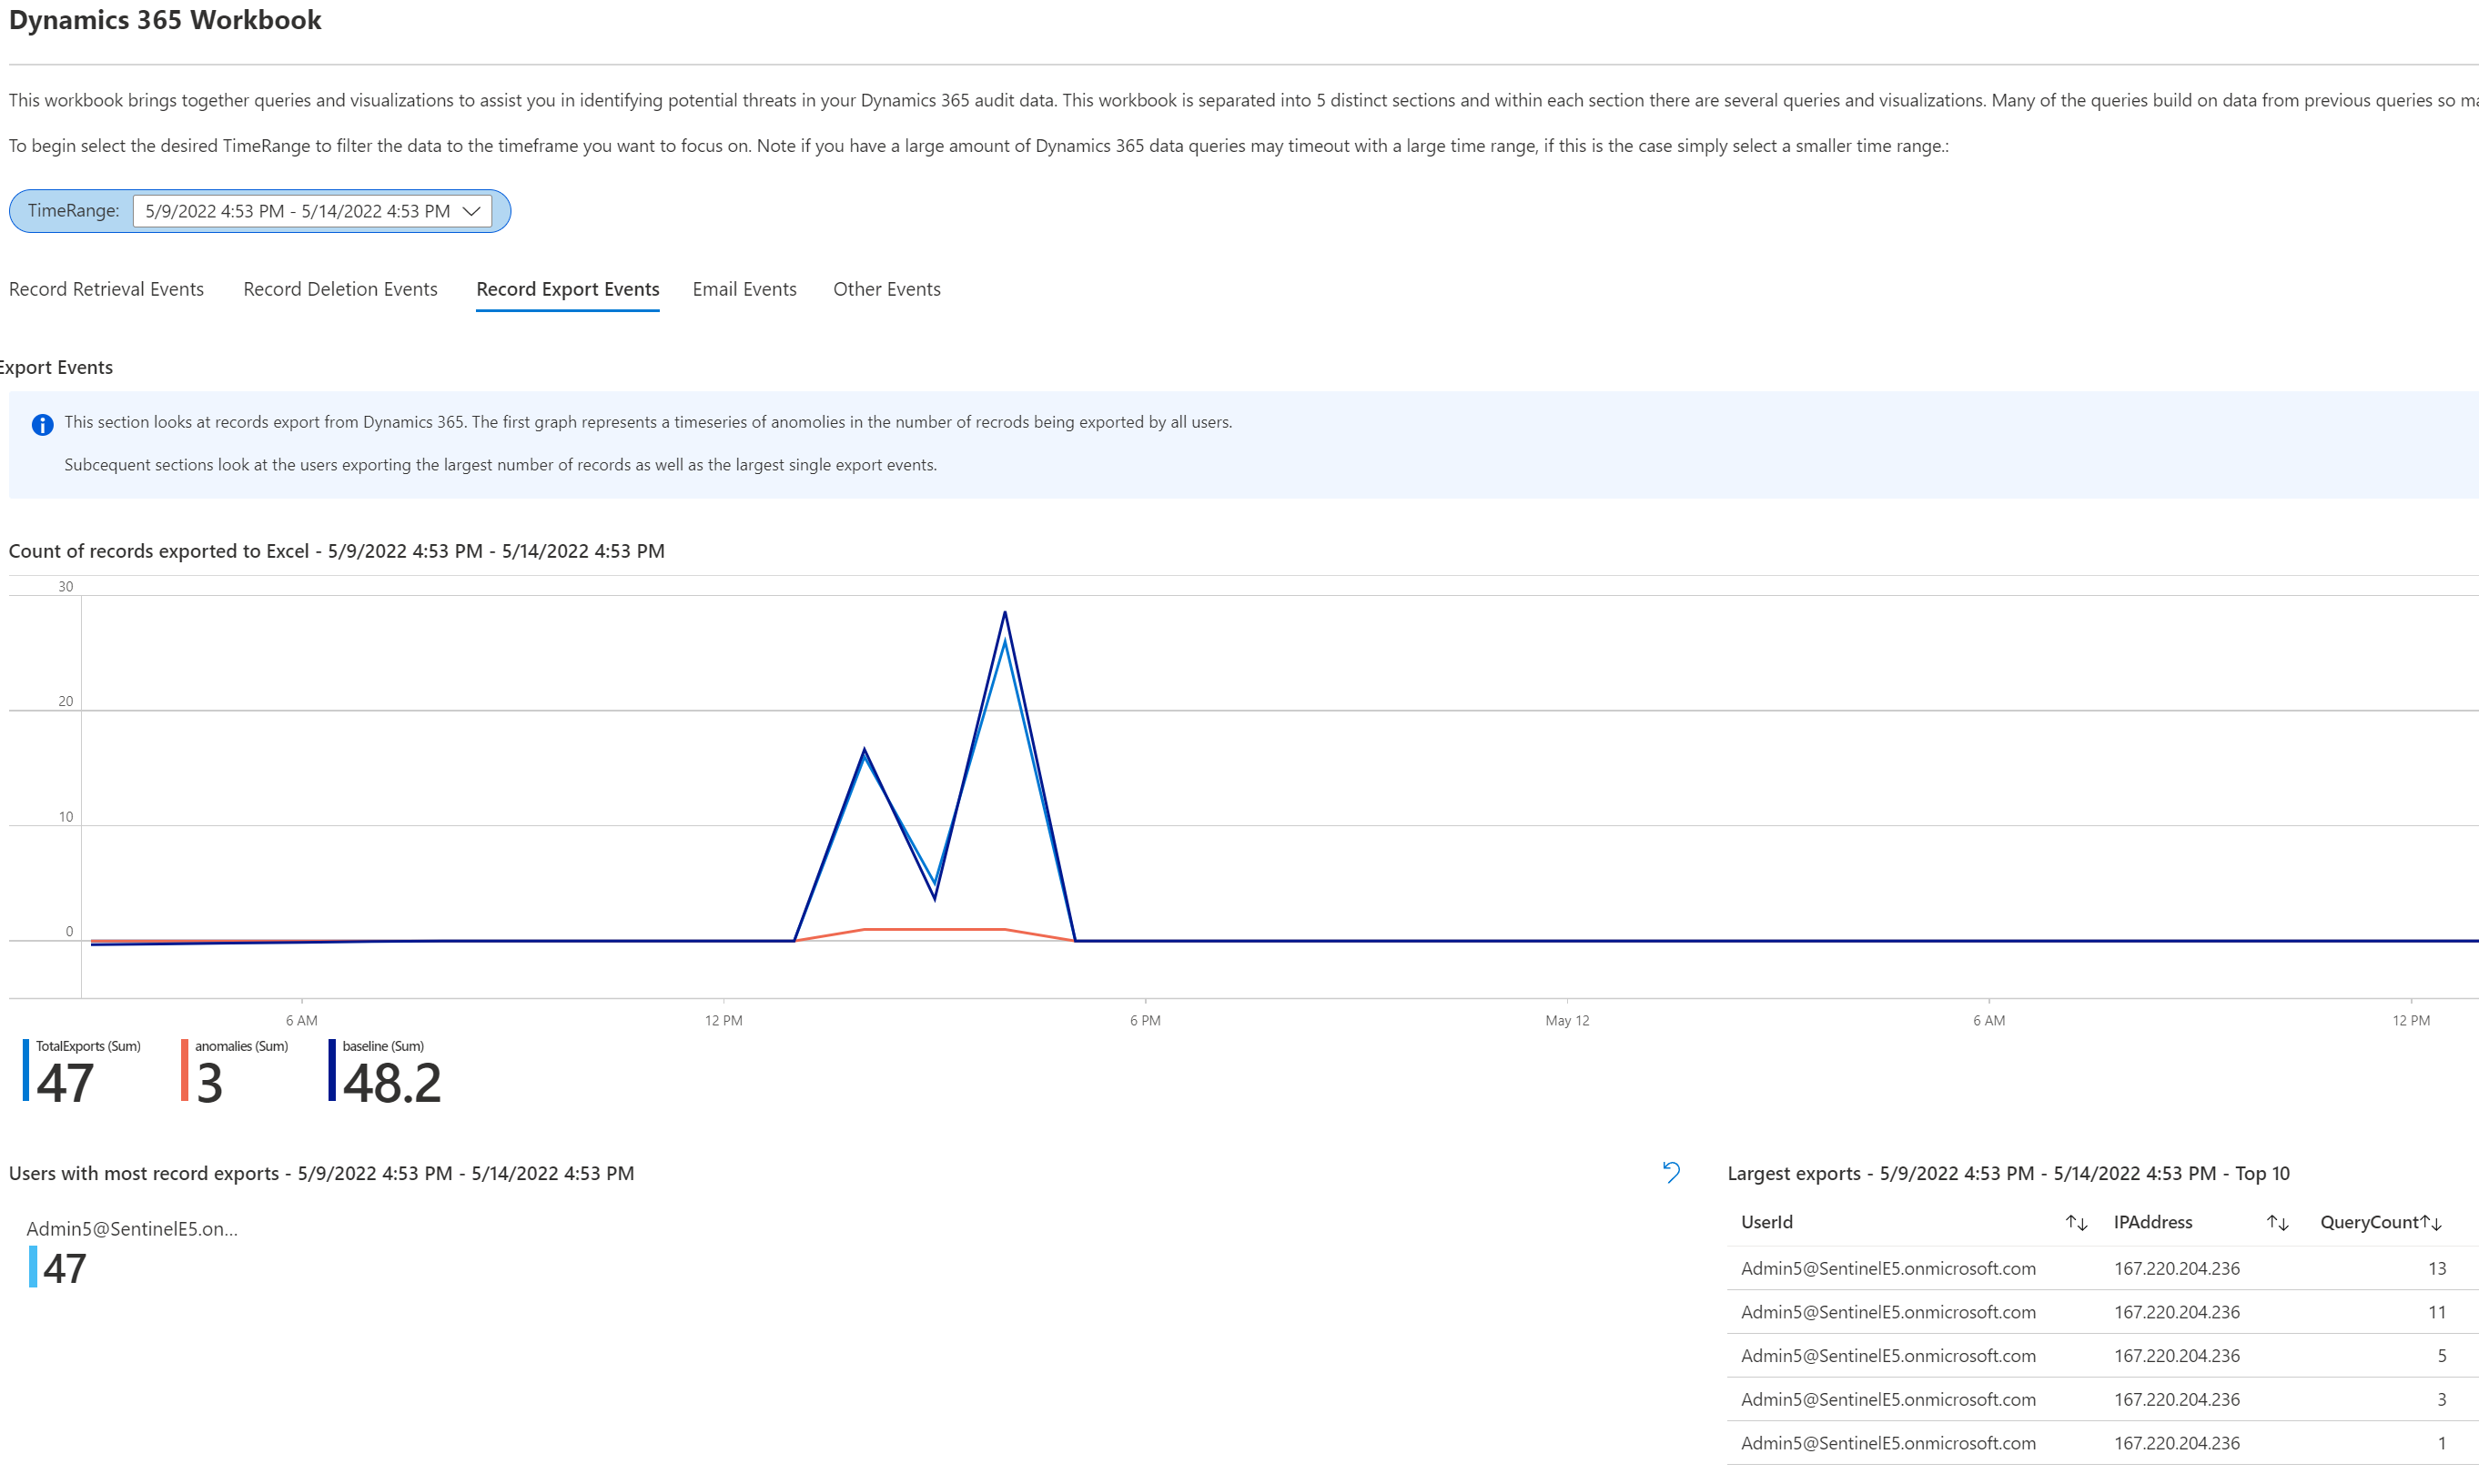Open the Record Deletion Events tab
This screenshot has width=2479, height=1484.
tap(340, 289)
